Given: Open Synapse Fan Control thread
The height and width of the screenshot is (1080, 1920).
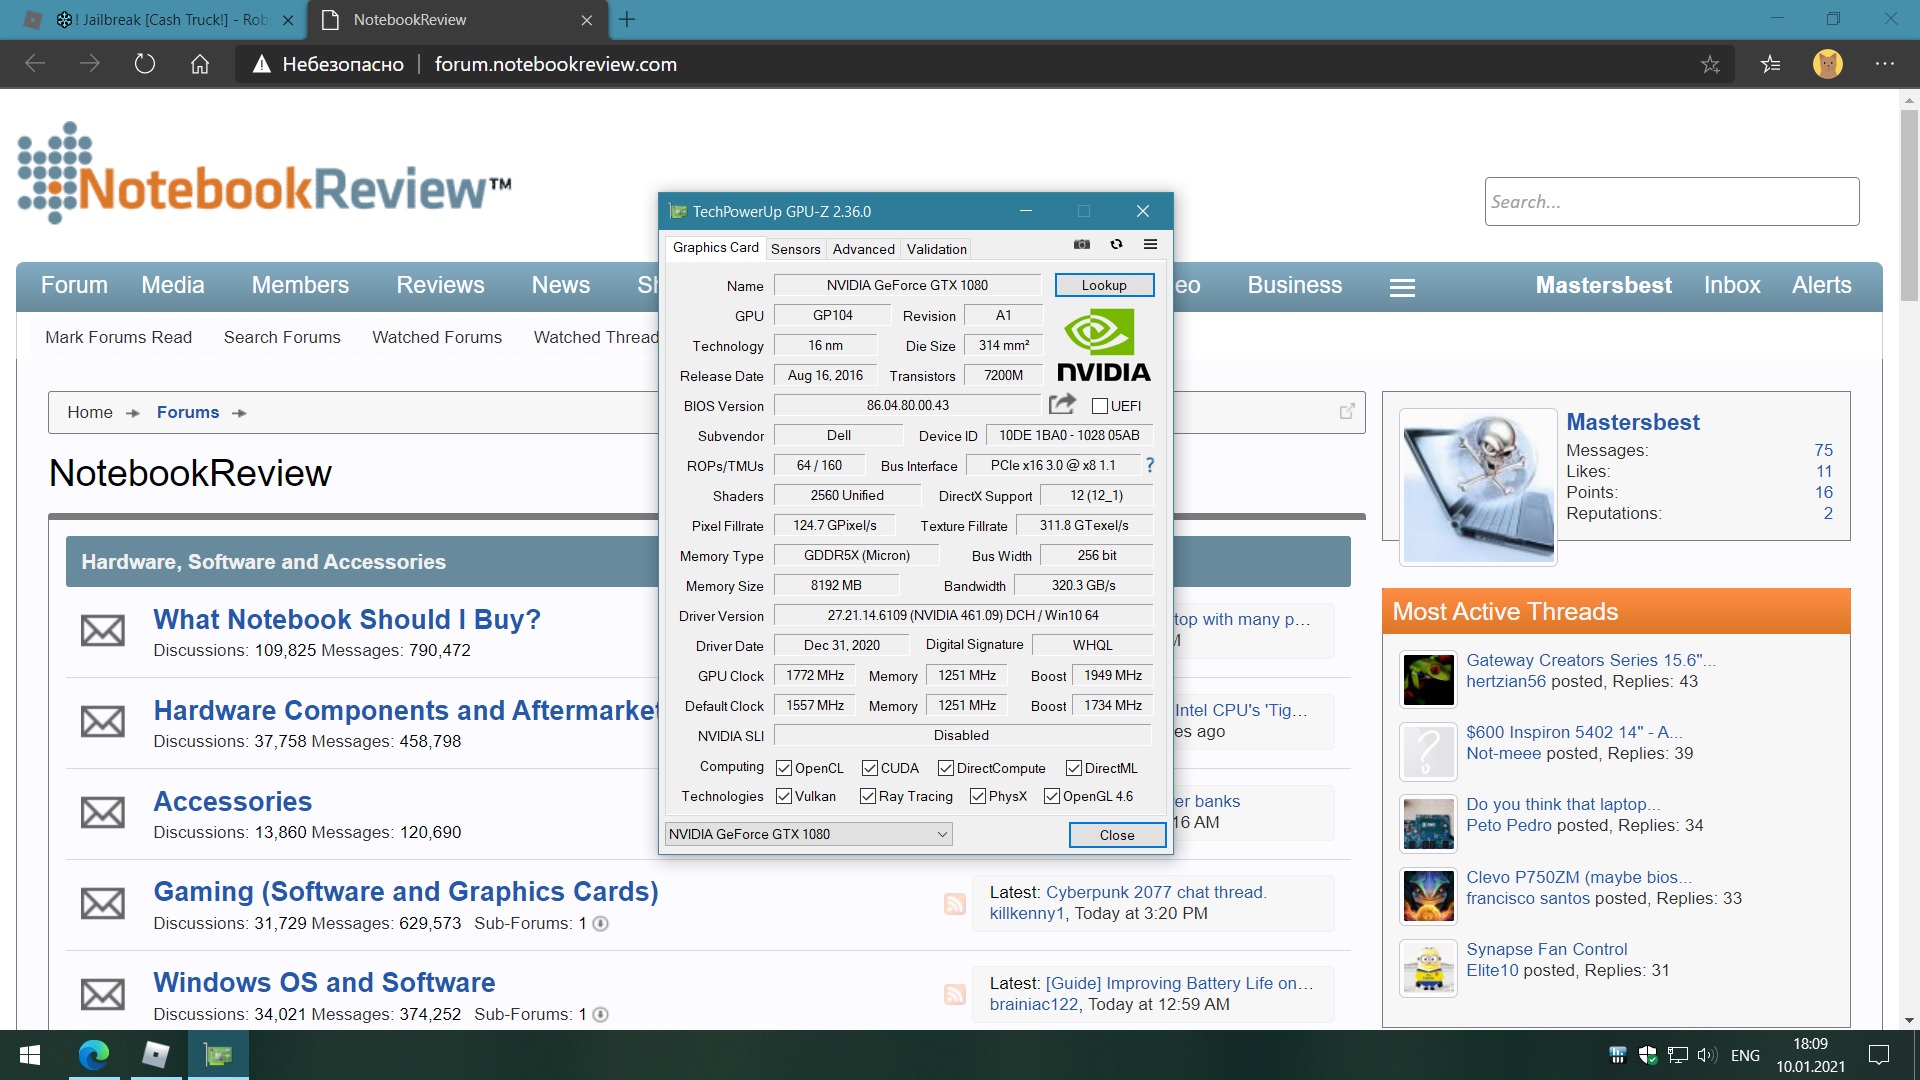Looking at the screenshot, I should 1546,949.
